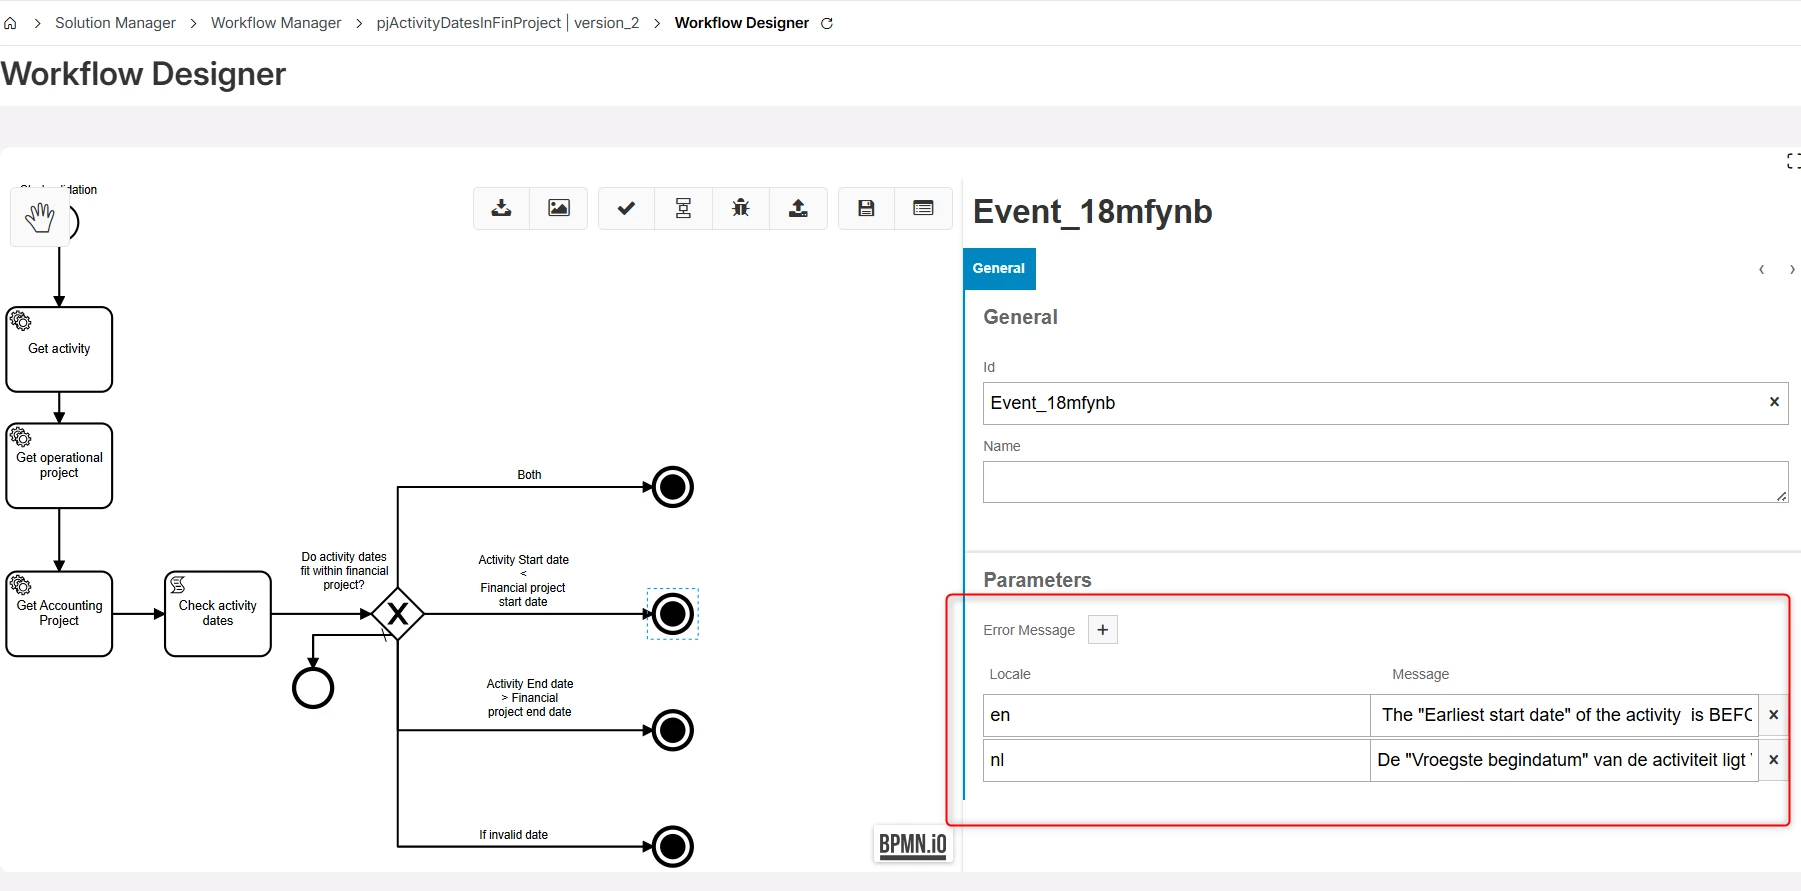Click the Event_18mfynb panel title
This screenshot has width=1801, height=891.
[1092, 212]
